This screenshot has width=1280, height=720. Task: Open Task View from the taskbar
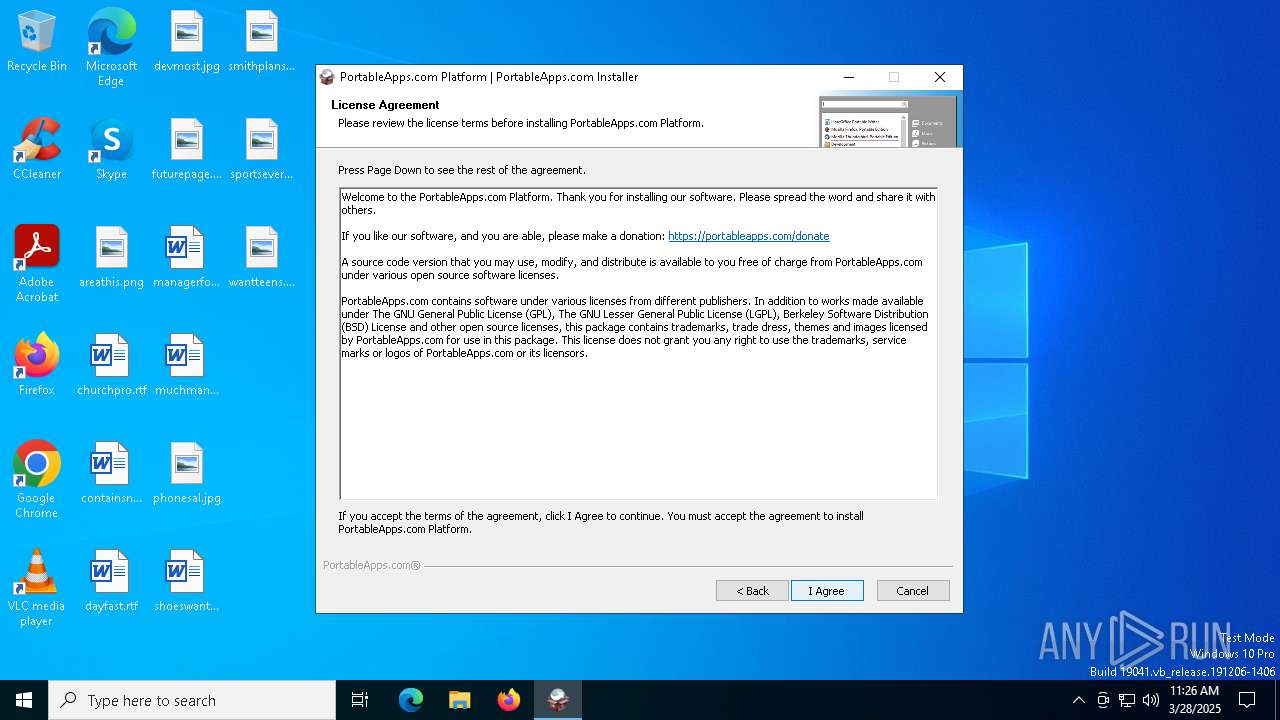click(x=360, y=700)
